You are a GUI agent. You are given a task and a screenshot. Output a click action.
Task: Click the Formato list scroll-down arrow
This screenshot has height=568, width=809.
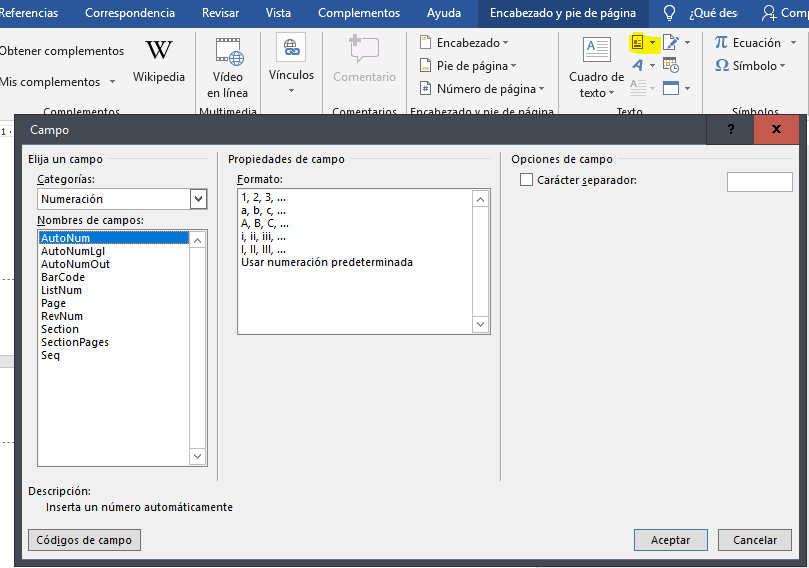click(x=480, y=324)
